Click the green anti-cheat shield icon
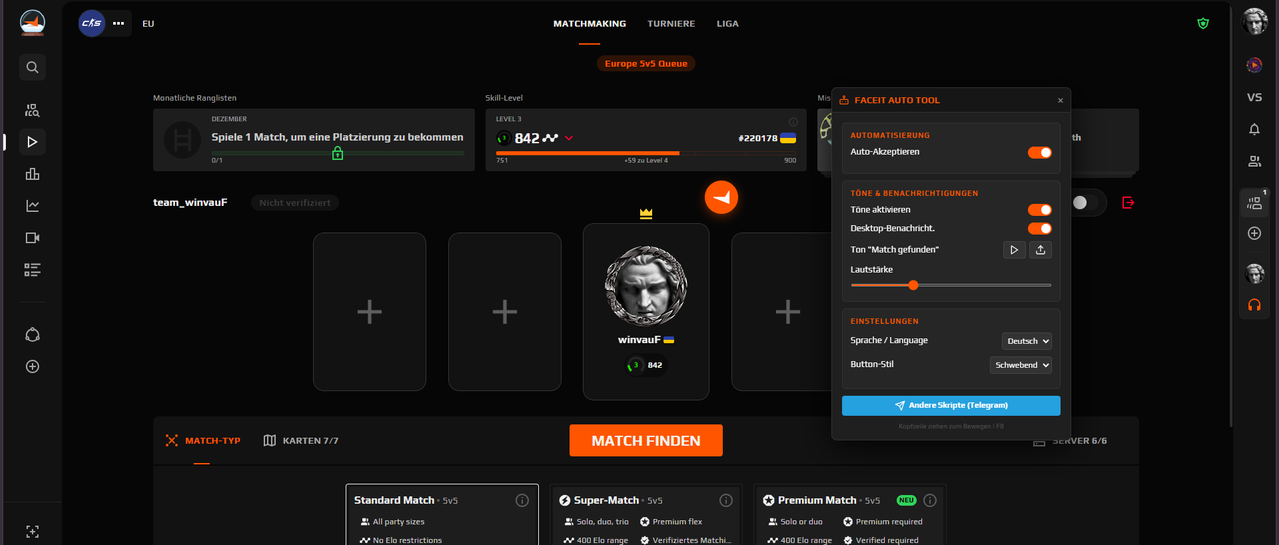Image resolution: width=1279 pixels, height=545 pixels. pyautogui.click(x=1203, y=23)
